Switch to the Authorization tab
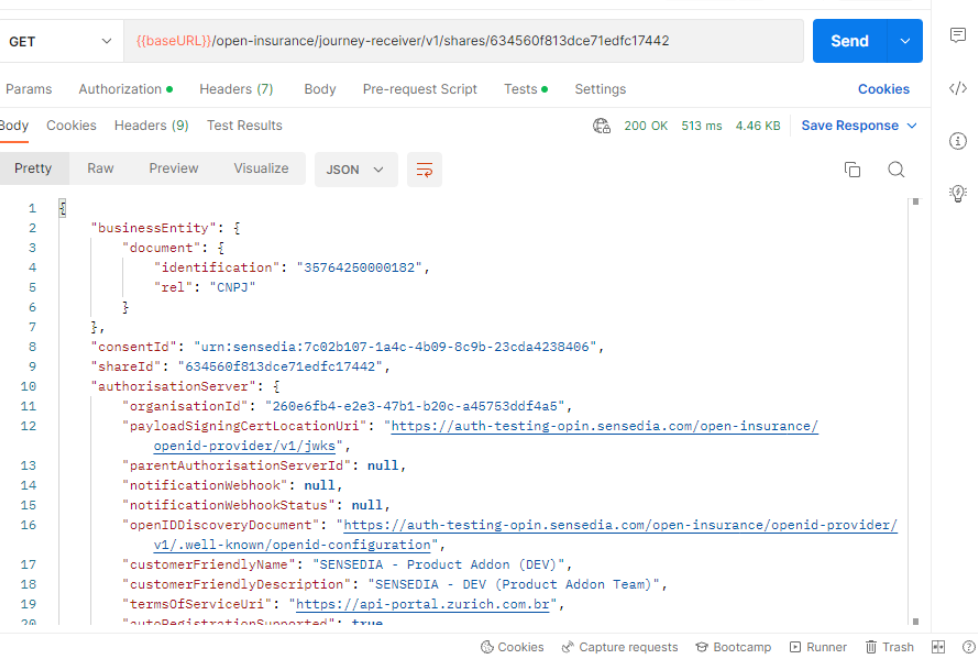Image resolution: width=978 pixels, height=658 pixels. click(x=120, y=89)
